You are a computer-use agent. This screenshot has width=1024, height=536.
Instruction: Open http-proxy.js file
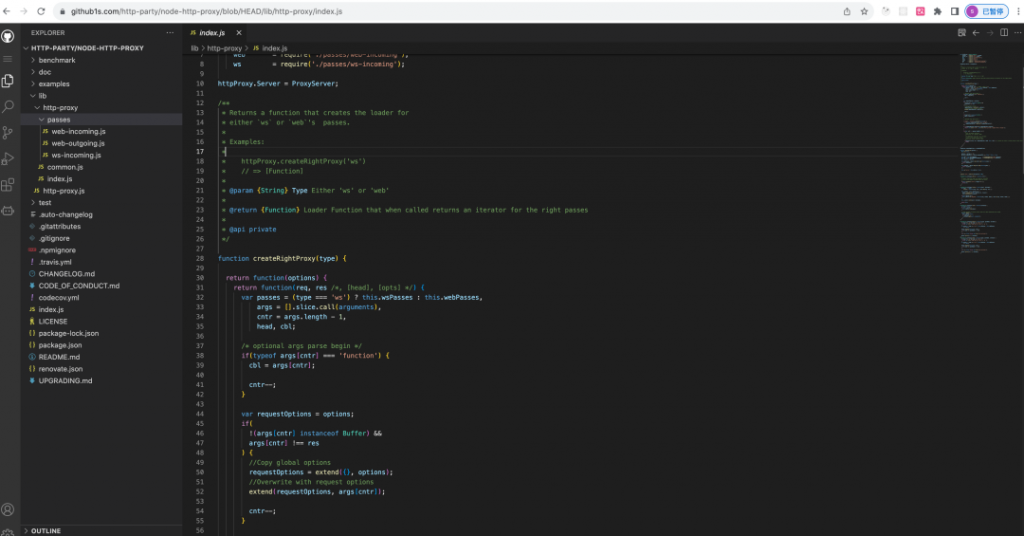(x=102, y=191)
